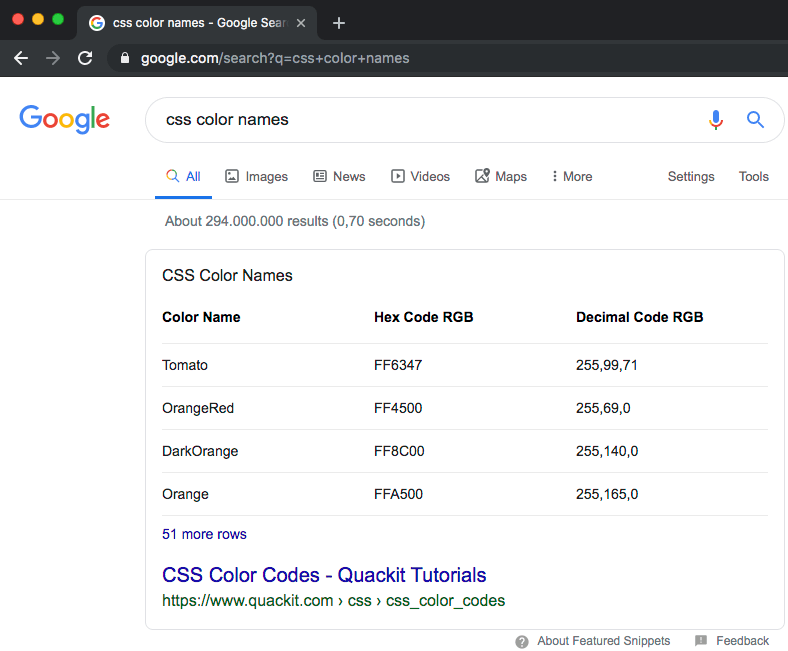Click the browser back arrow
The image size is (788, 651).
[21, 58]
